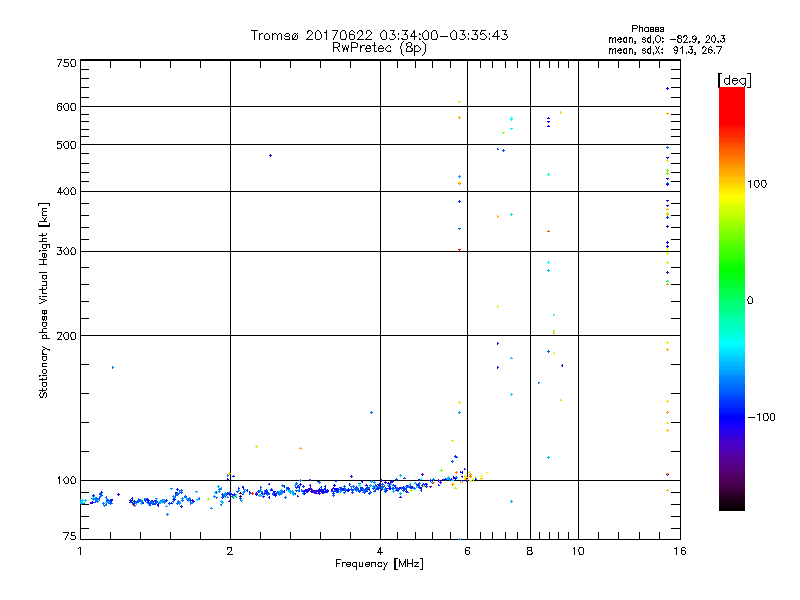Screen dimensions: 800x600
Task: Click the 200 label on the height axis
Action: tap(66, 336)
